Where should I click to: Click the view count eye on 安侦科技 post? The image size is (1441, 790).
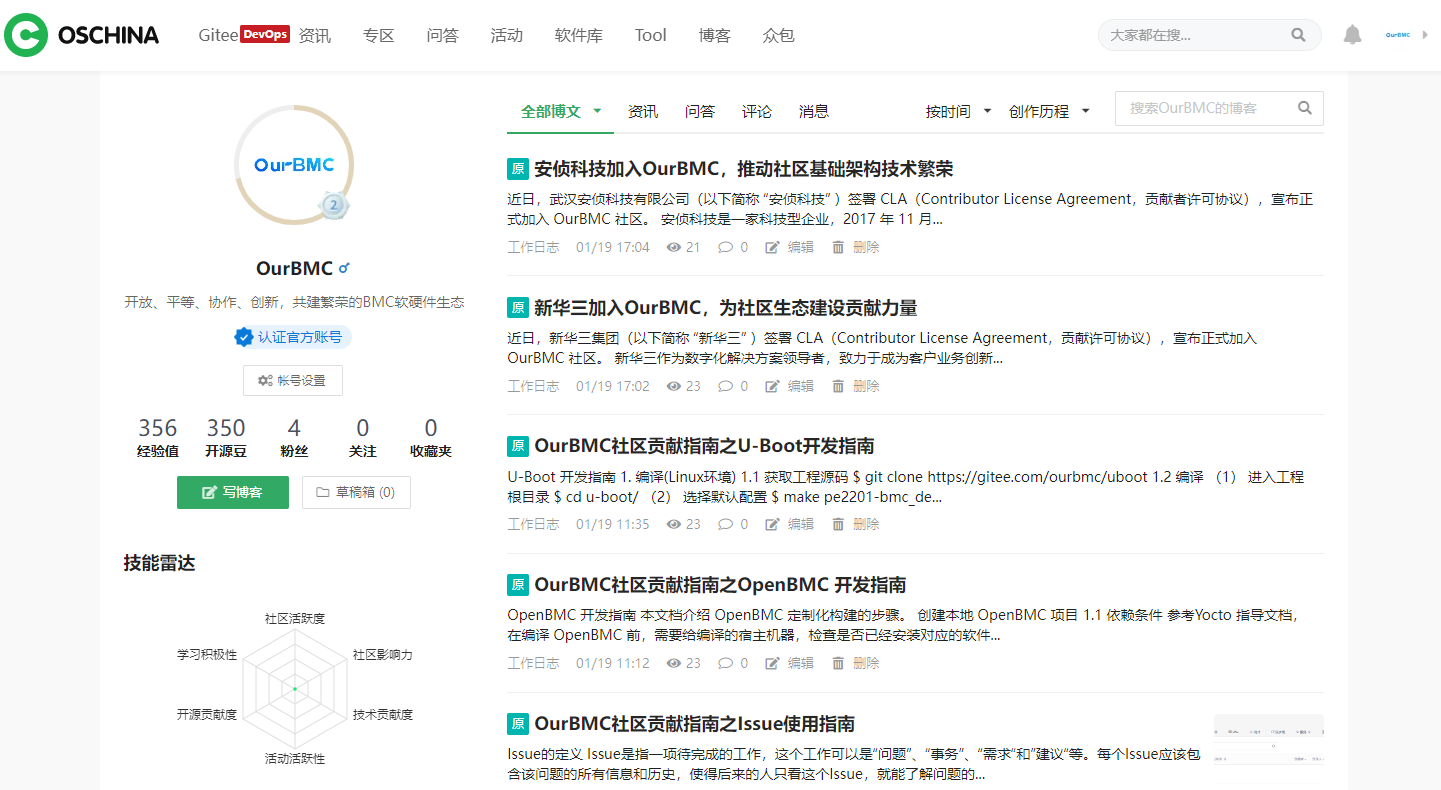(674, 247)
